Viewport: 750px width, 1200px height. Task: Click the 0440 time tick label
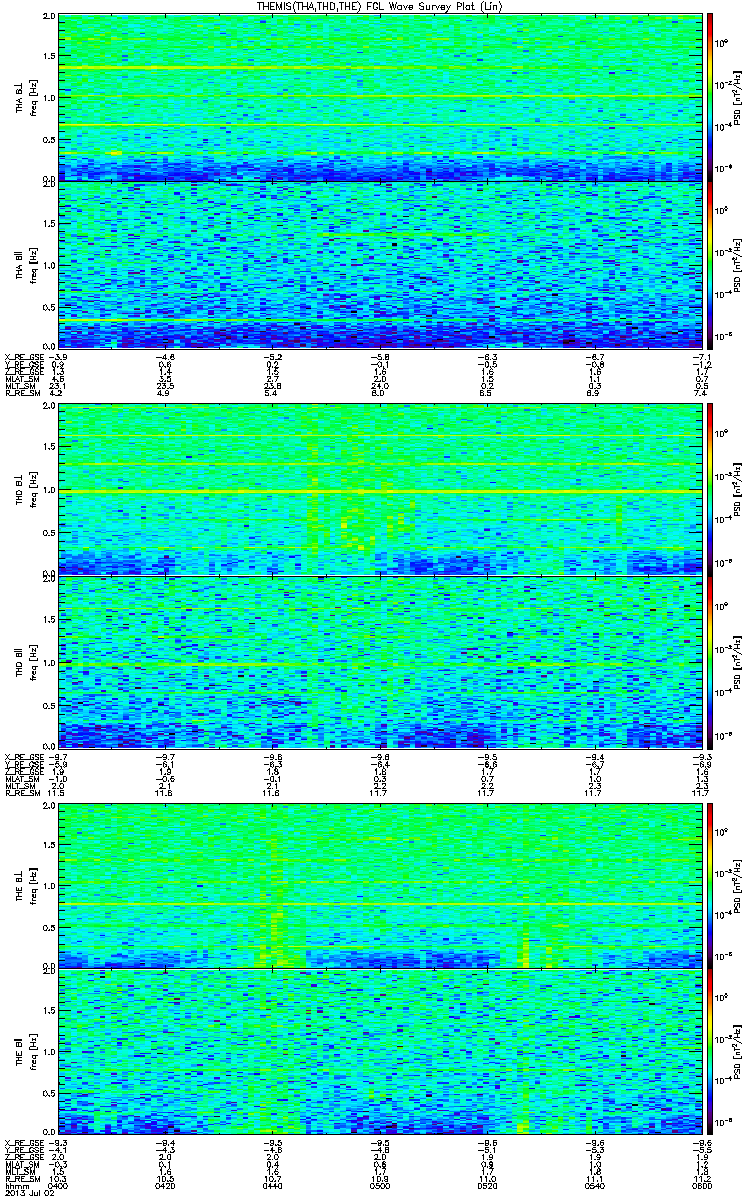click(x=272, y=1186)
